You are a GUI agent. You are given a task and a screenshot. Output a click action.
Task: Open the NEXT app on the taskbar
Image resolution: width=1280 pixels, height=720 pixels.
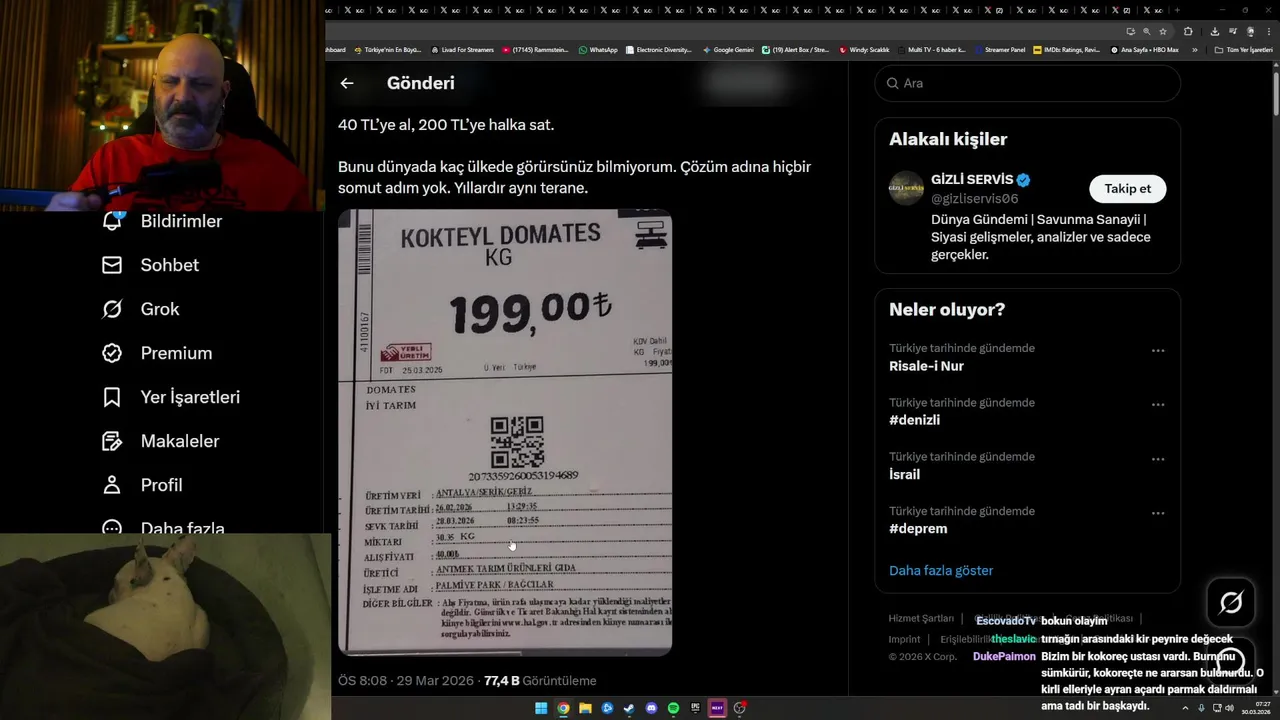coord(717,708)
